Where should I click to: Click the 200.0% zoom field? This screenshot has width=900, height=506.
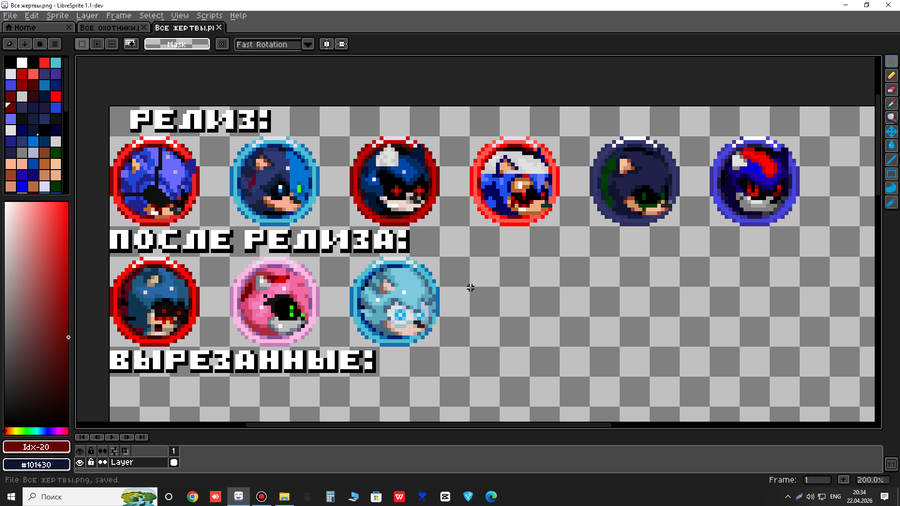871,480
